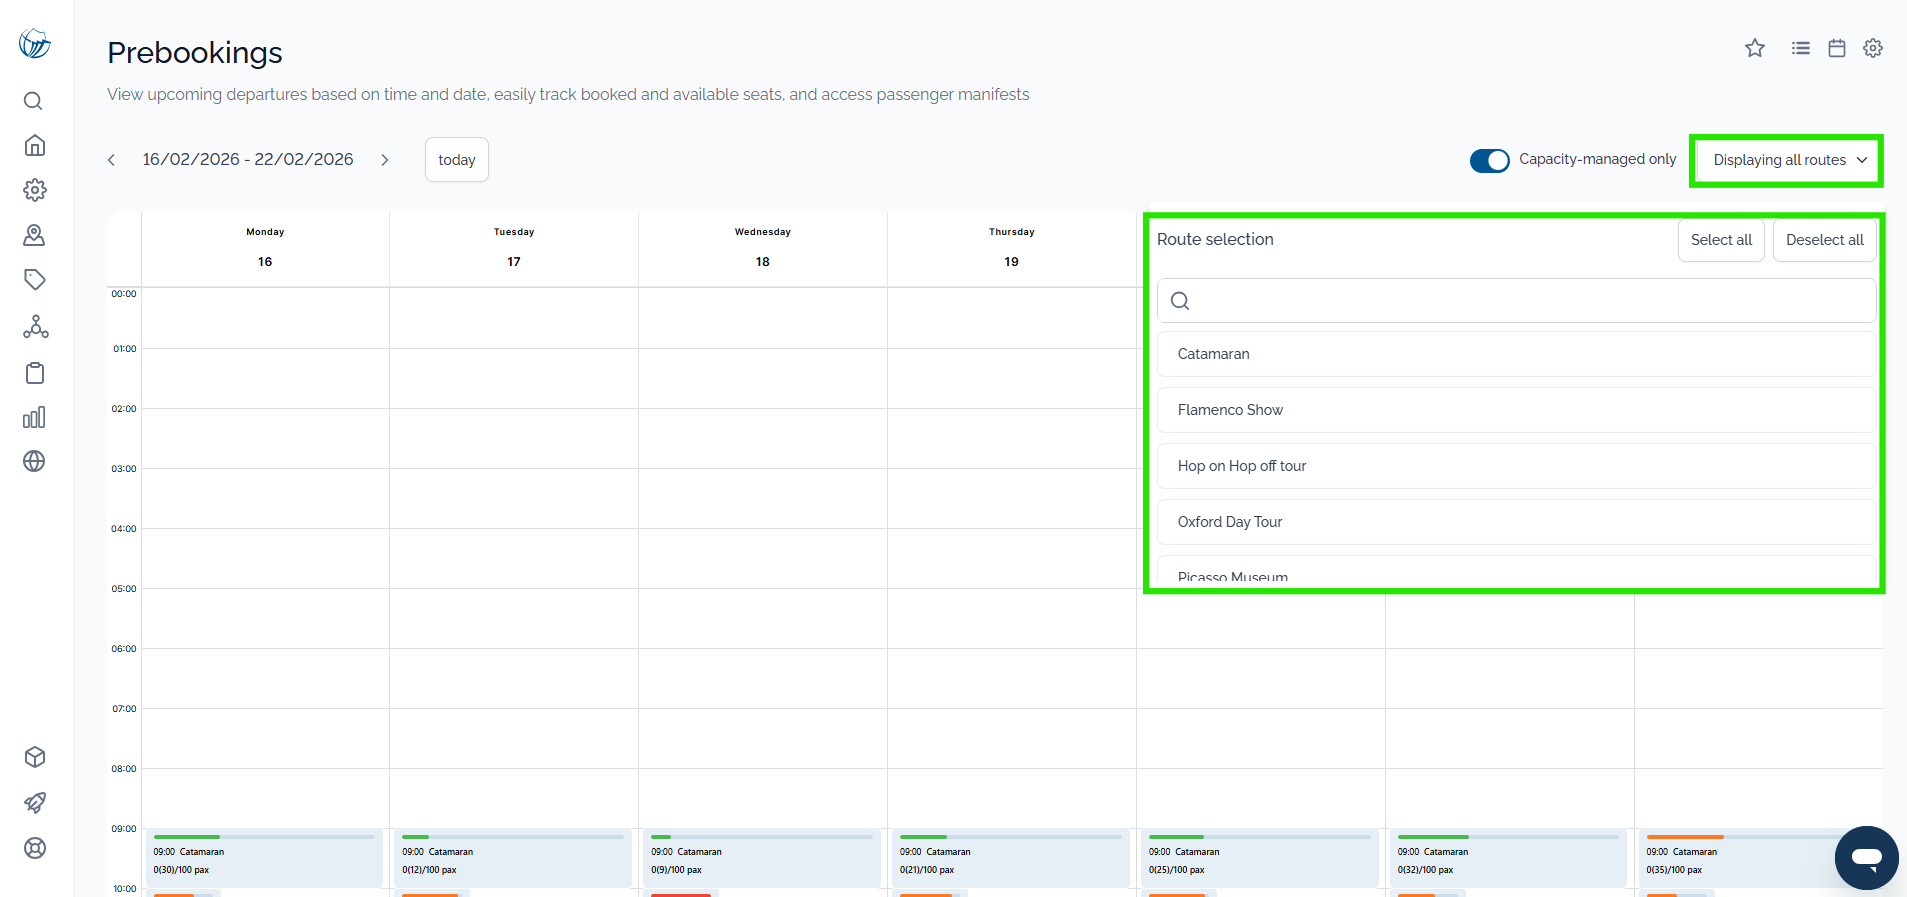1907x897 pixels.
Task: Open the network nodes icon in the sidebar
Action: (36, 326)
